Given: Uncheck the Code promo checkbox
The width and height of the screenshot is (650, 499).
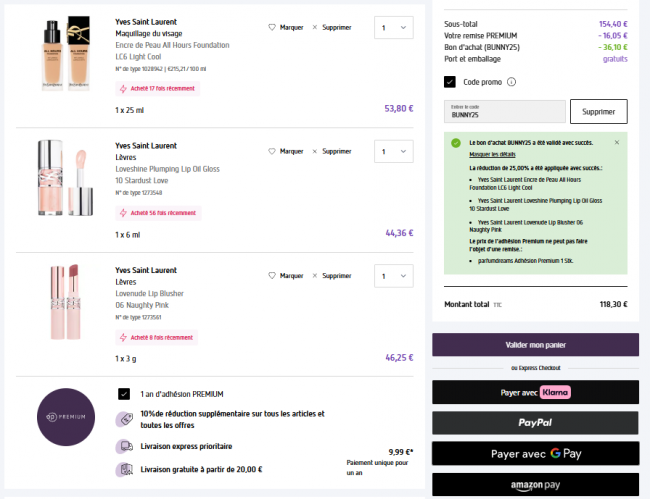Looking at the screenshot, I should tap(450, 82).
